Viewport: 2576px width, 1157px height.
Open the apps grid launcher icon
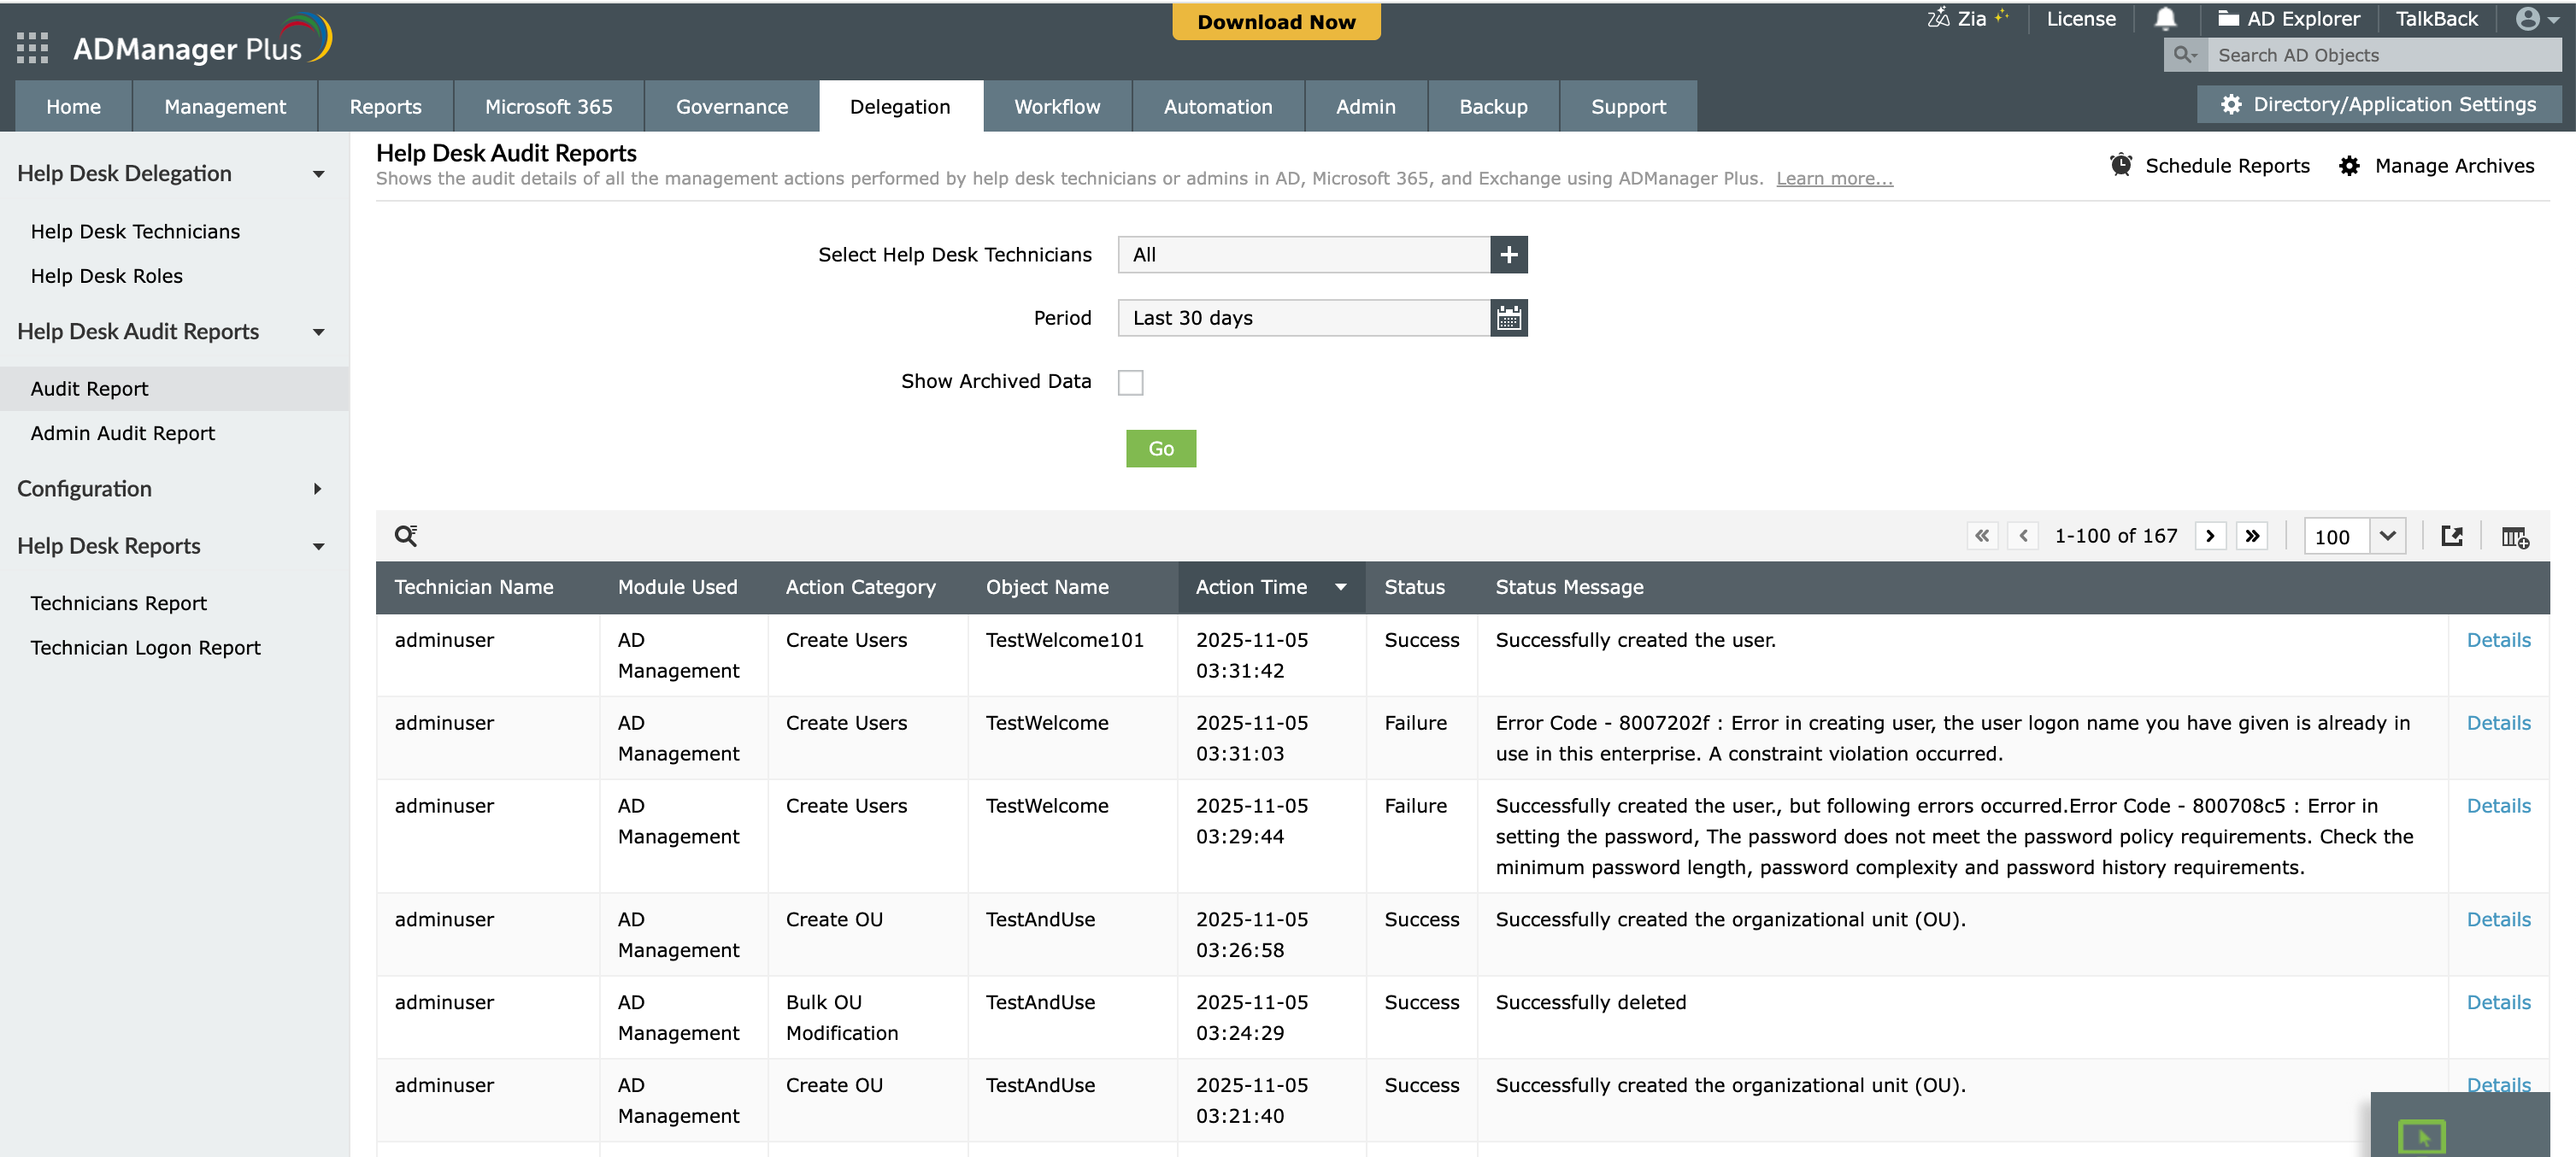tap(32, 47)
